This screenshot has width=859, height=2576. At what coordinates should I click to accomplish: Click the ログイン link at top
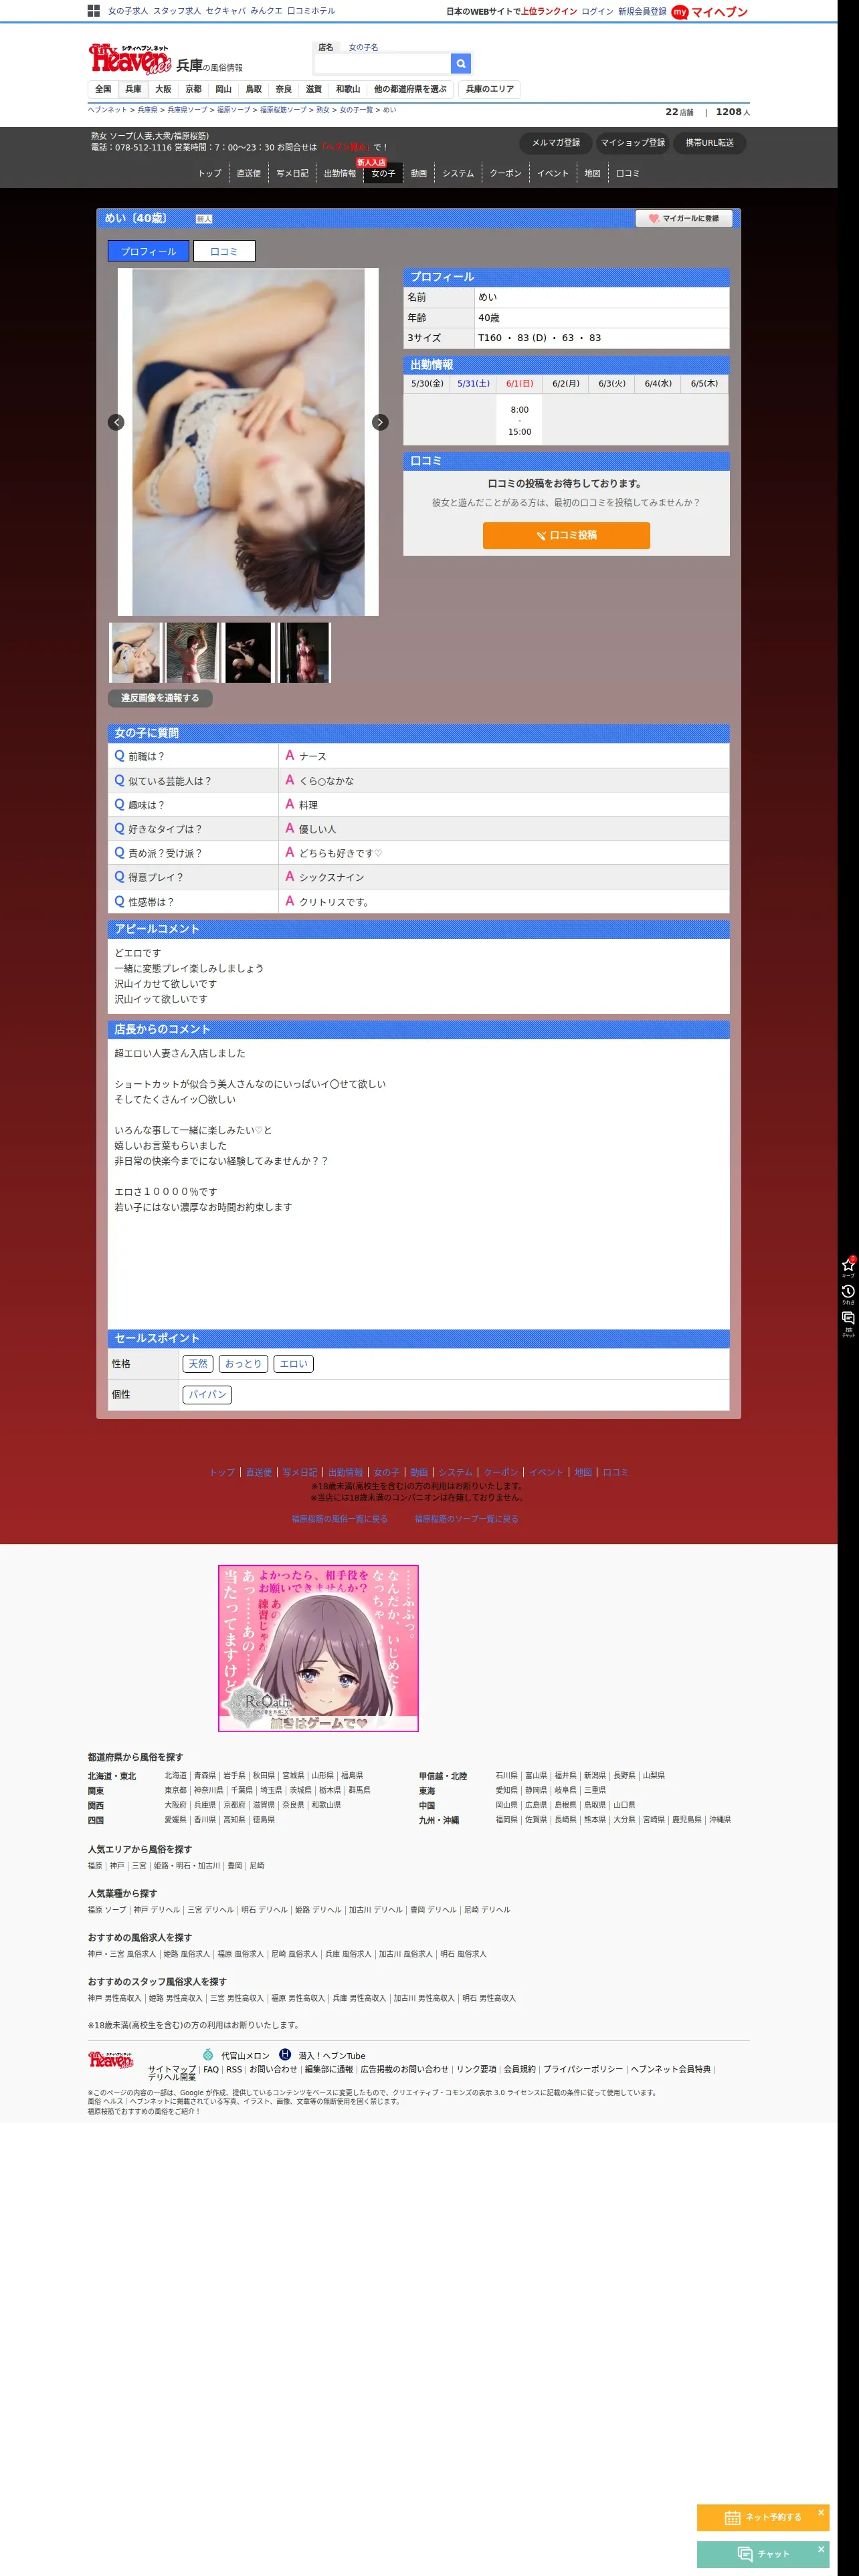tap(597, 12)
